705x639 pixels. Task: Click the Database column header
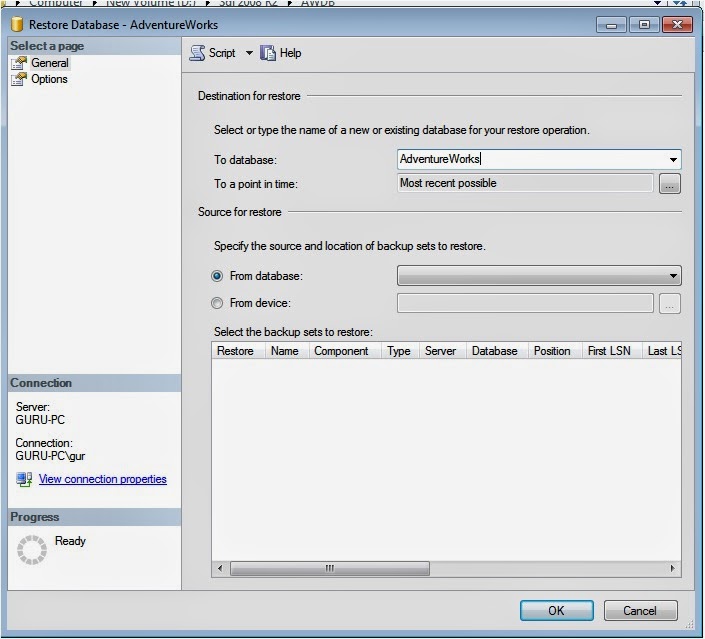(497, 351)
